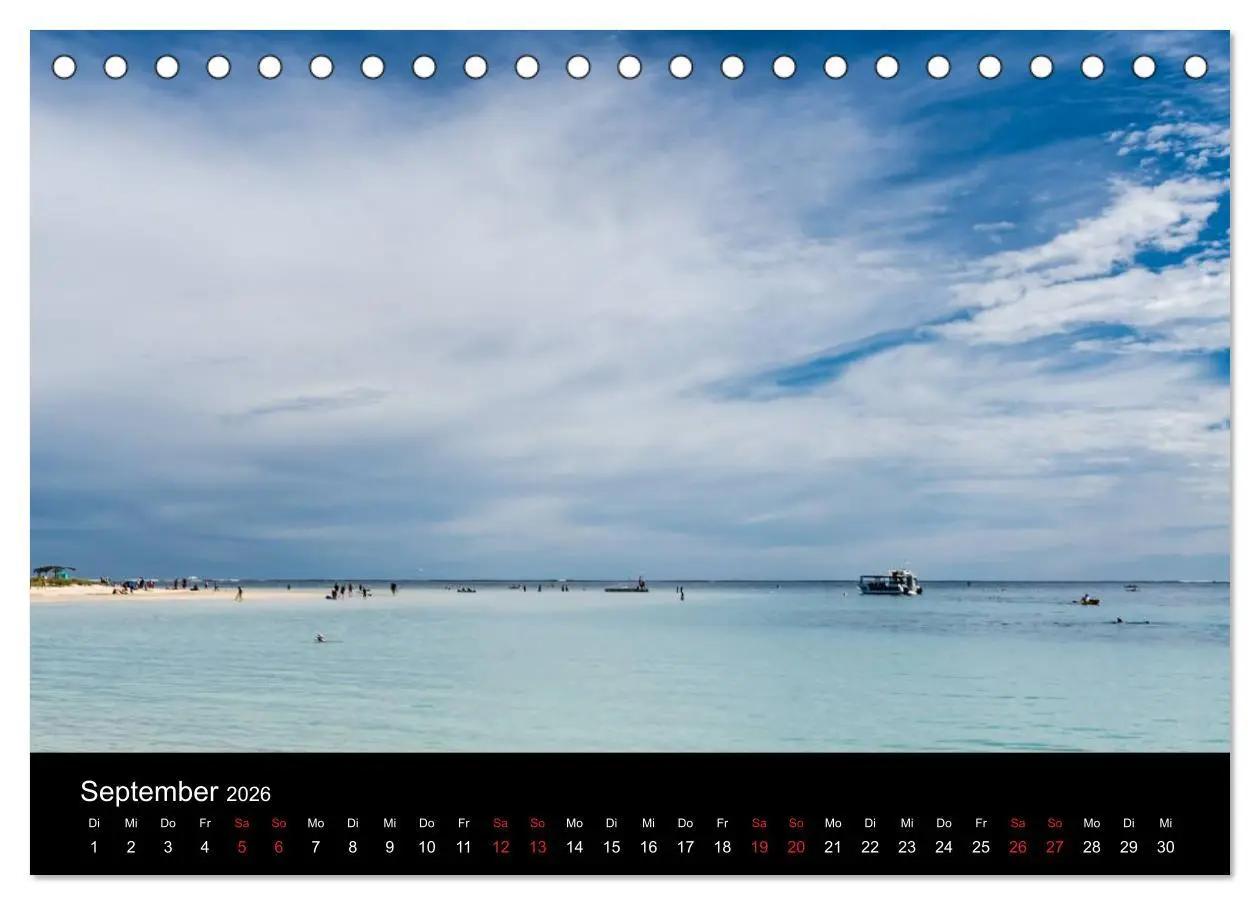1260x905 pixels.
Task: Select date 24 in the calendar strip
Action: click(944, 847)
